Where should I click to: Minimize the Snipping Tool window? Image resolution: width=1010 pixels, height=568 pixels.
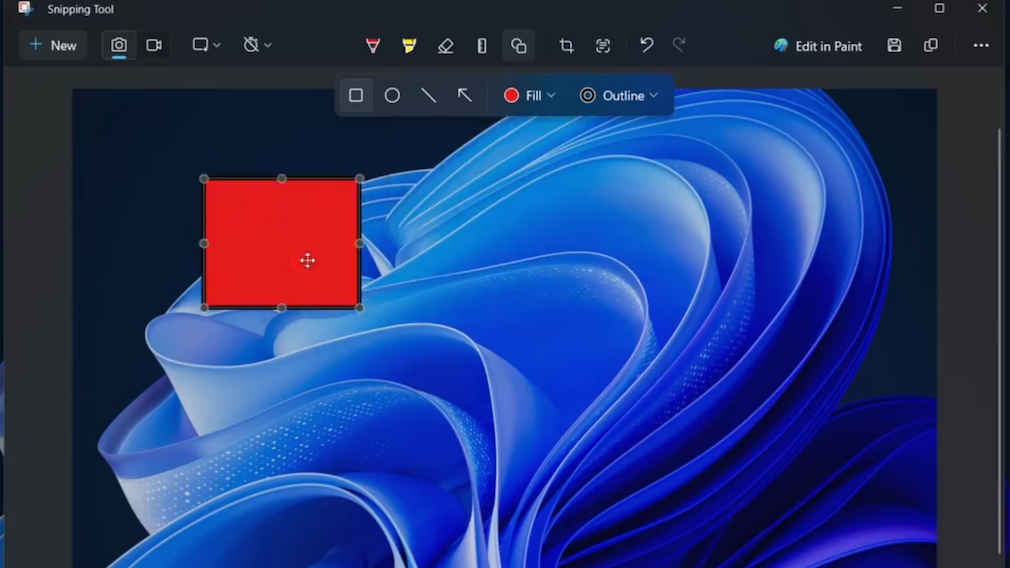[x=897, y=8]
